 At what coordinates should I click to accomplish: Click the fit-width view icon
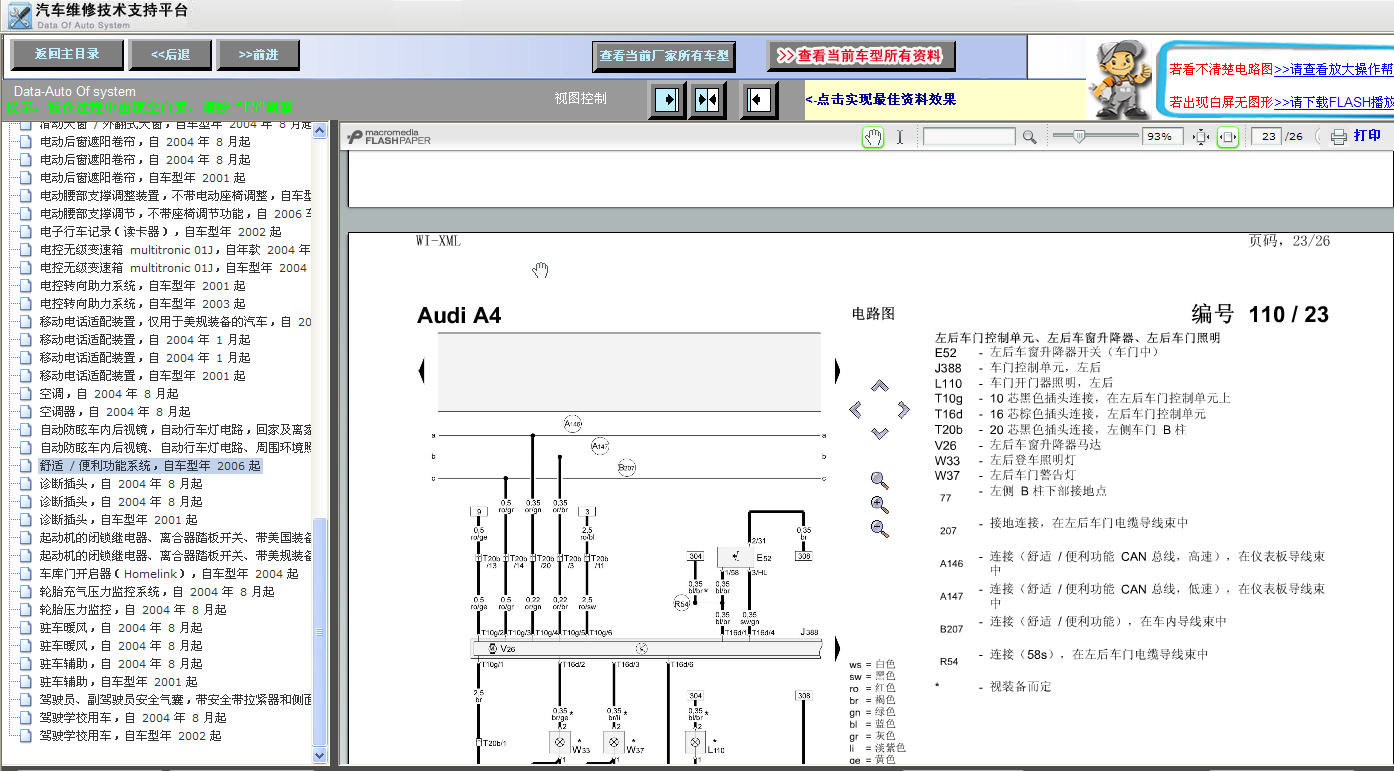coord(1228,137)
